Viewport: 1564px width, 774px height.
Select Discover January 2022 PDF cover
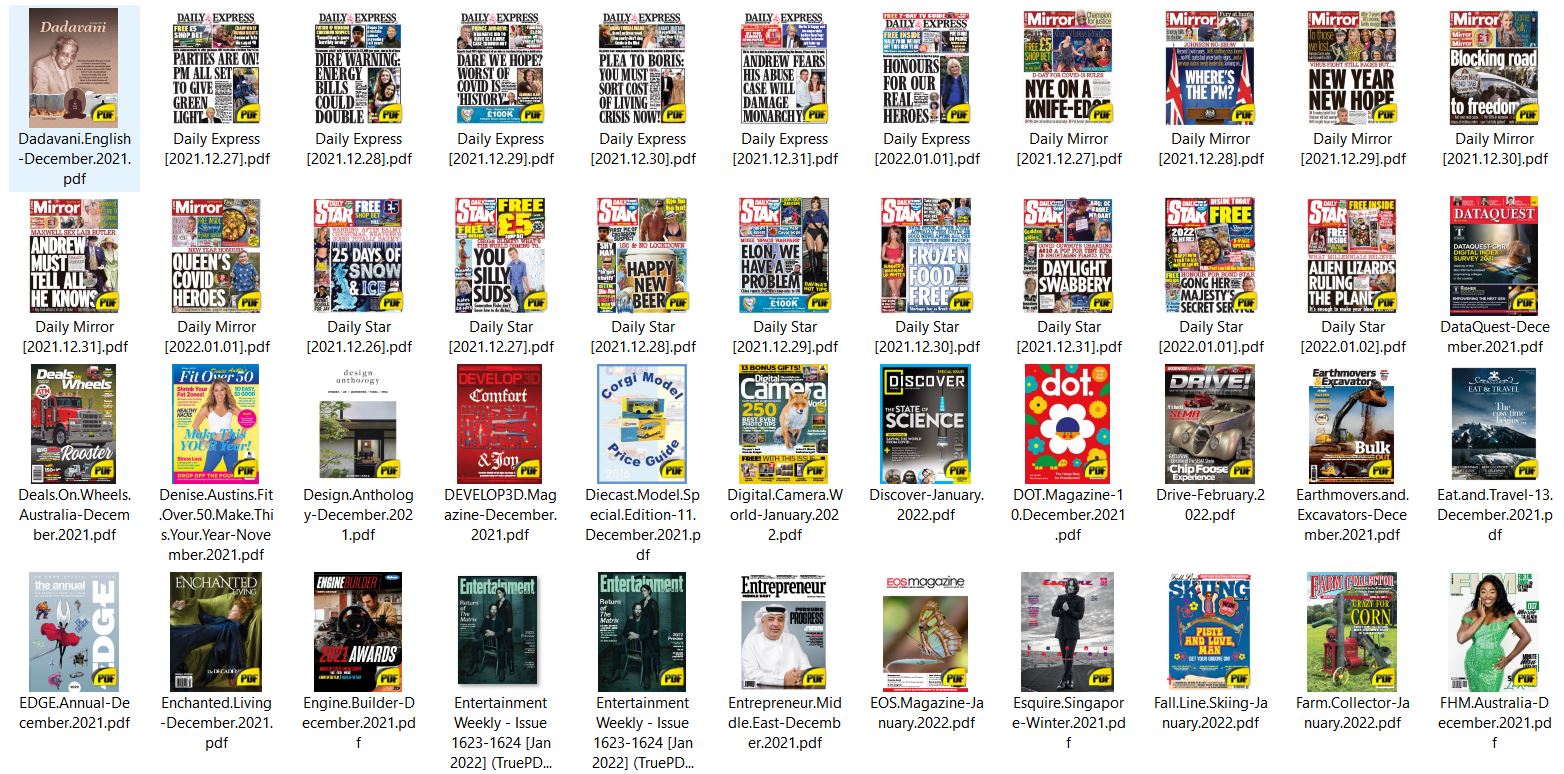click(x=926, y=424)
